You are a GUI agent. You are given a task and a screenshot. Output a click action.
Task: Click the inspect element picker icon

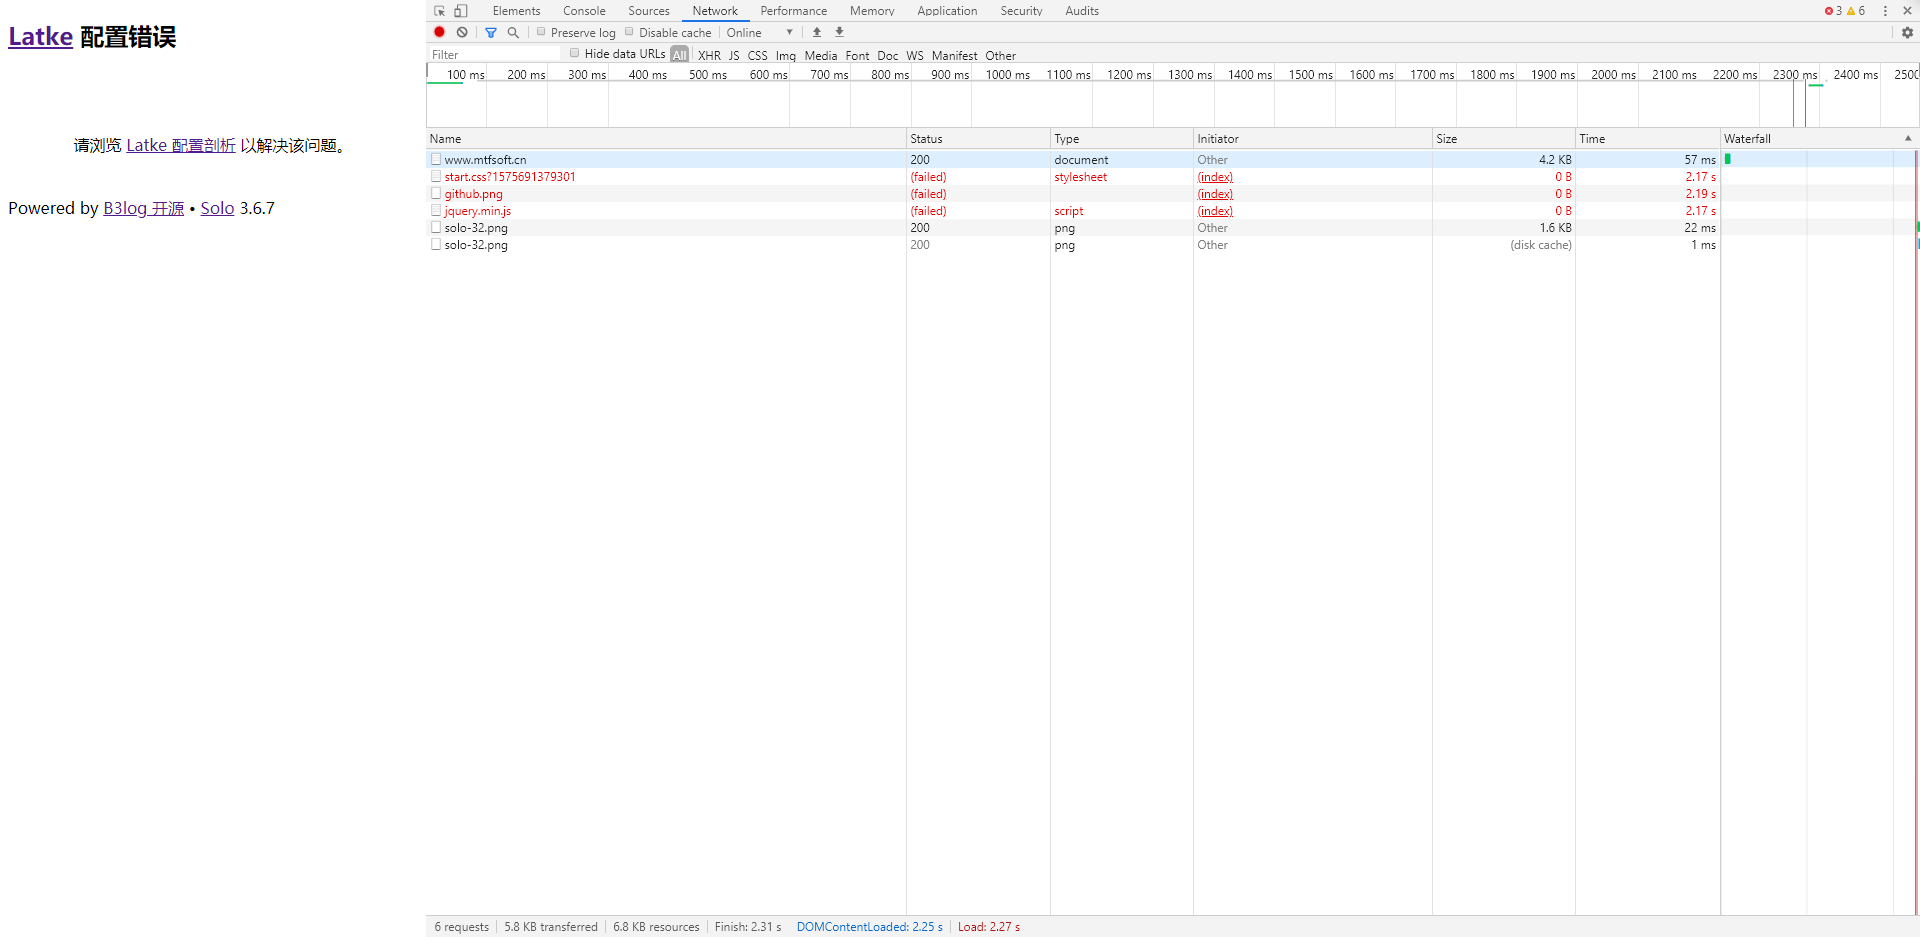click(439, 11)
